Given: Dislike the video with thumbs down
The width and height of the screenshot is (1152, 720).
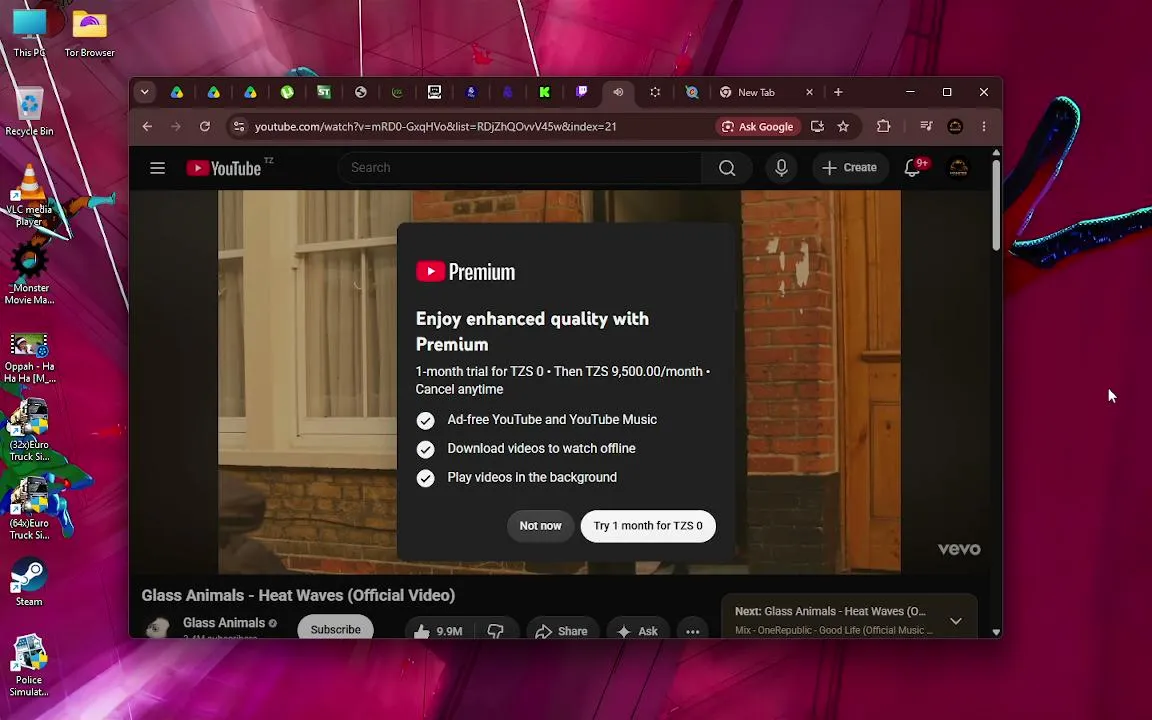Looking at the screenshot, I should [496, 630].
